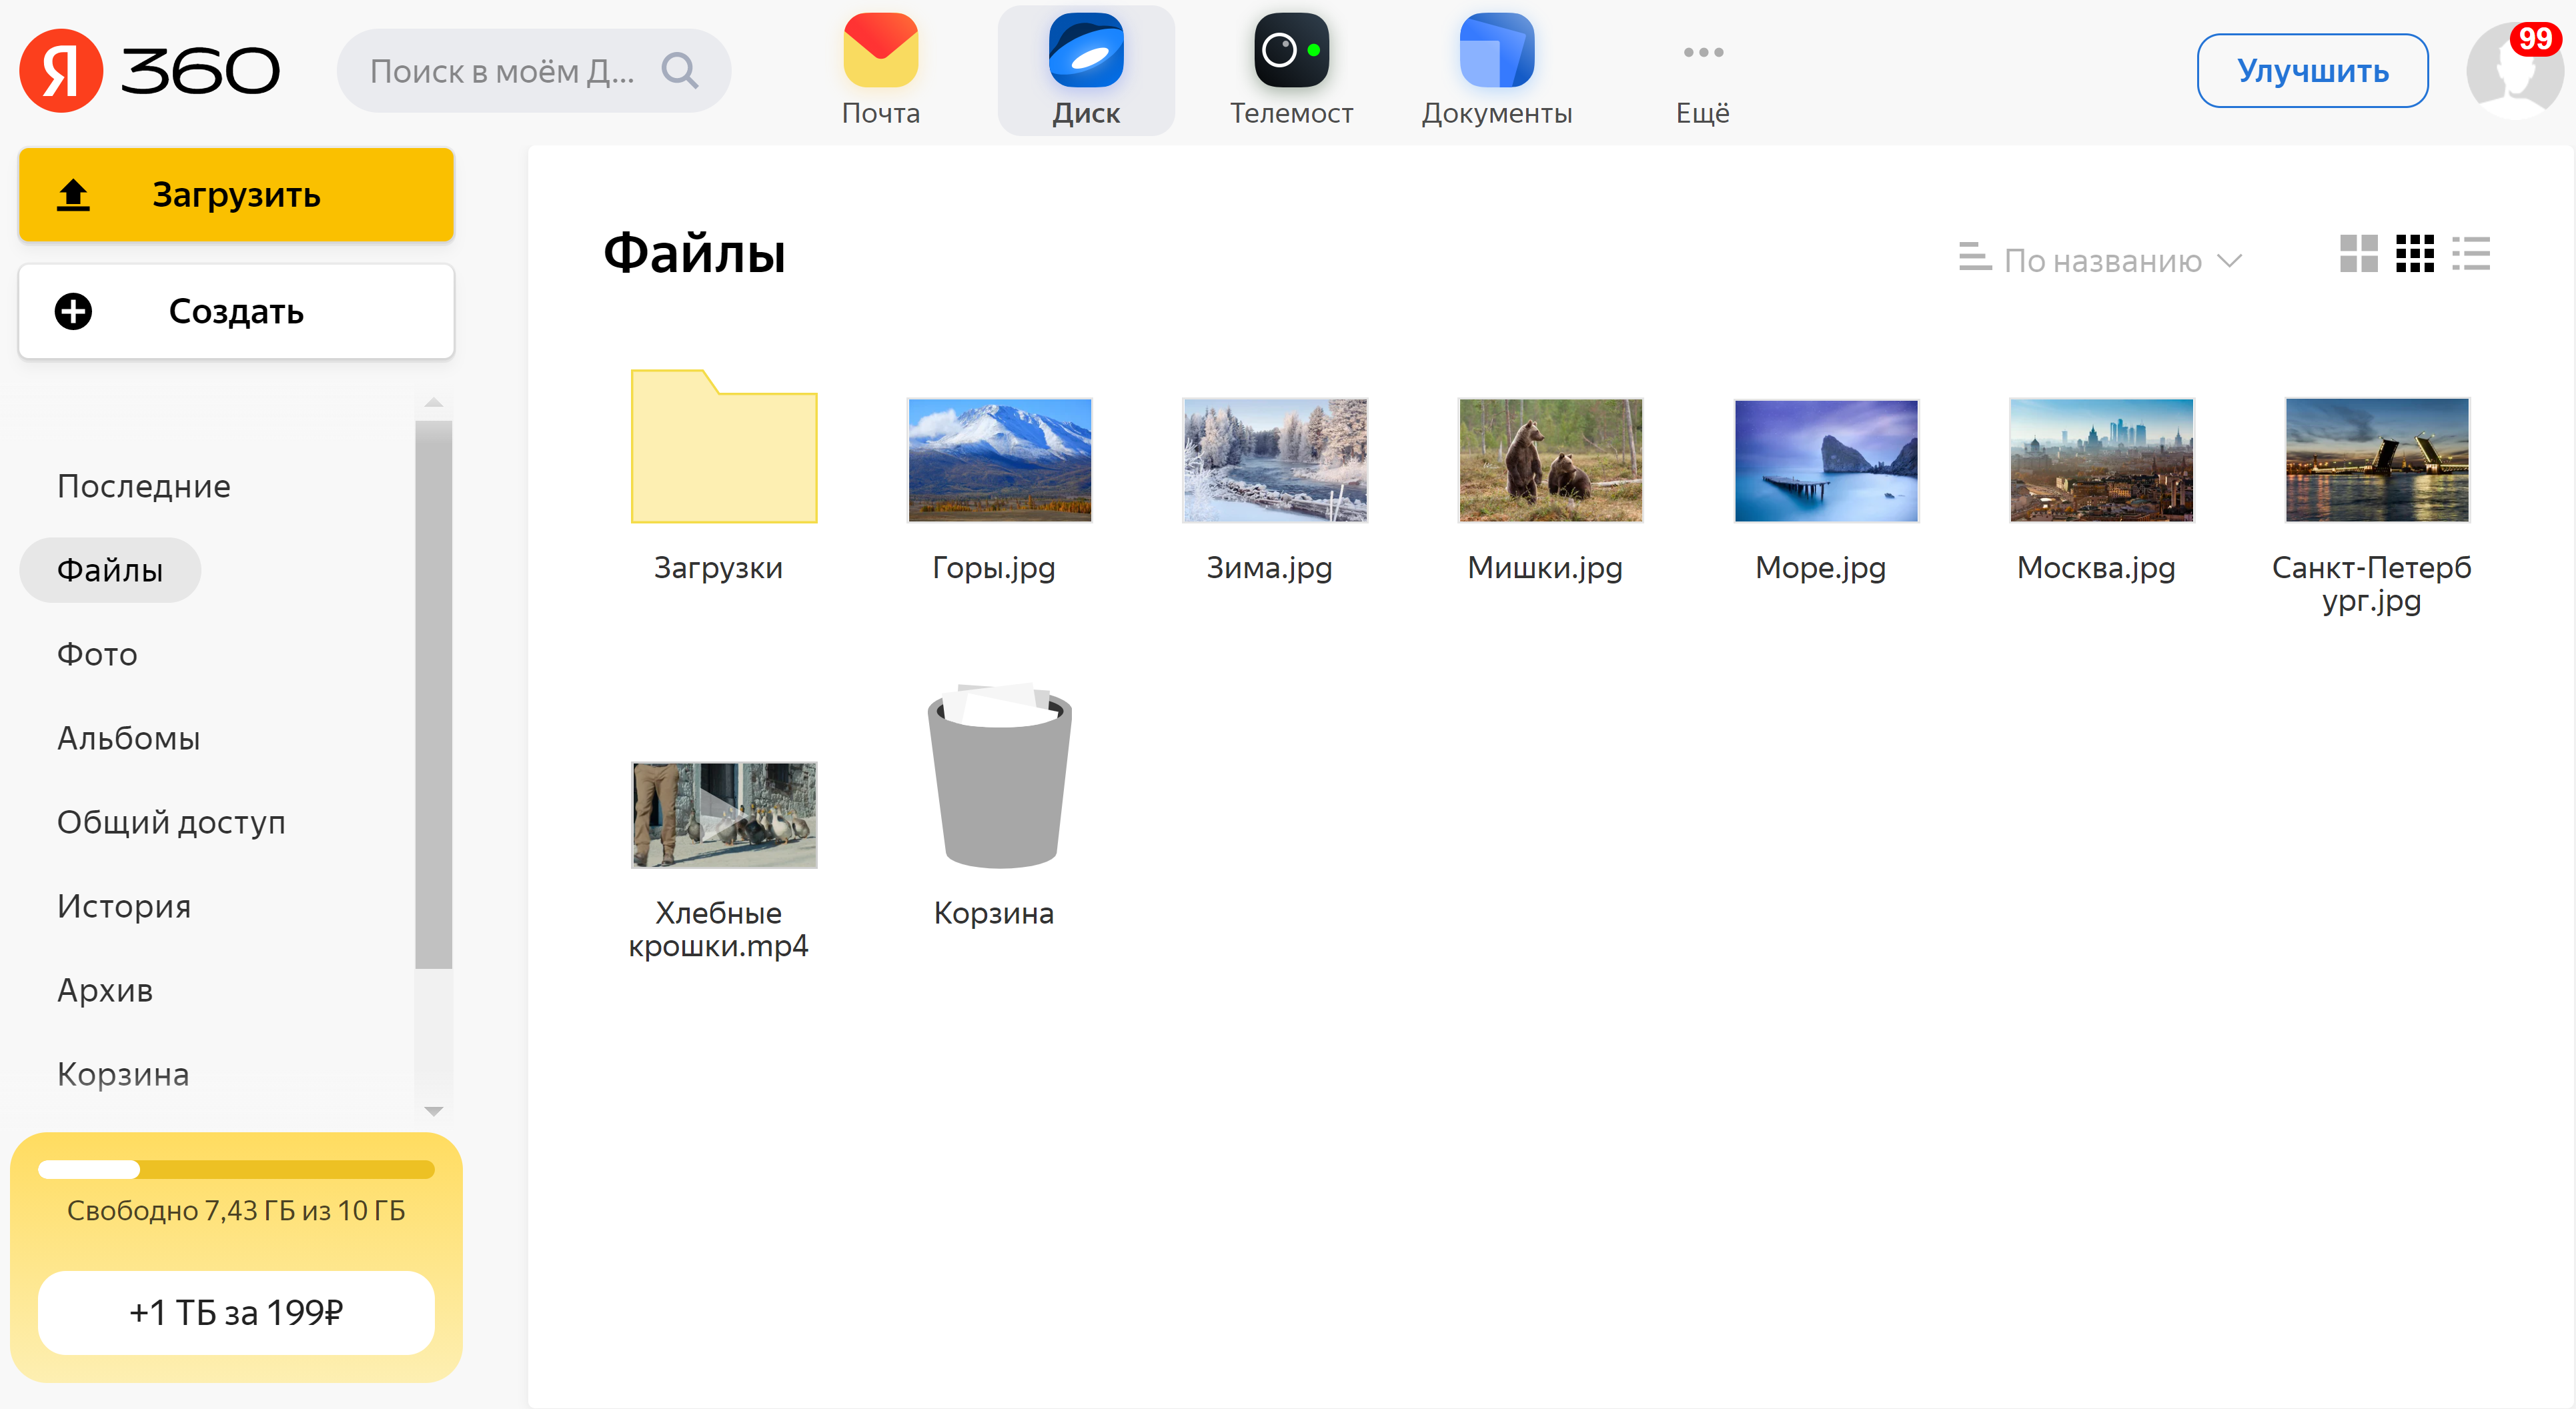Open the Корзина trash bin icon in files
2576x1409 pixels.
(x=999, y=777)
